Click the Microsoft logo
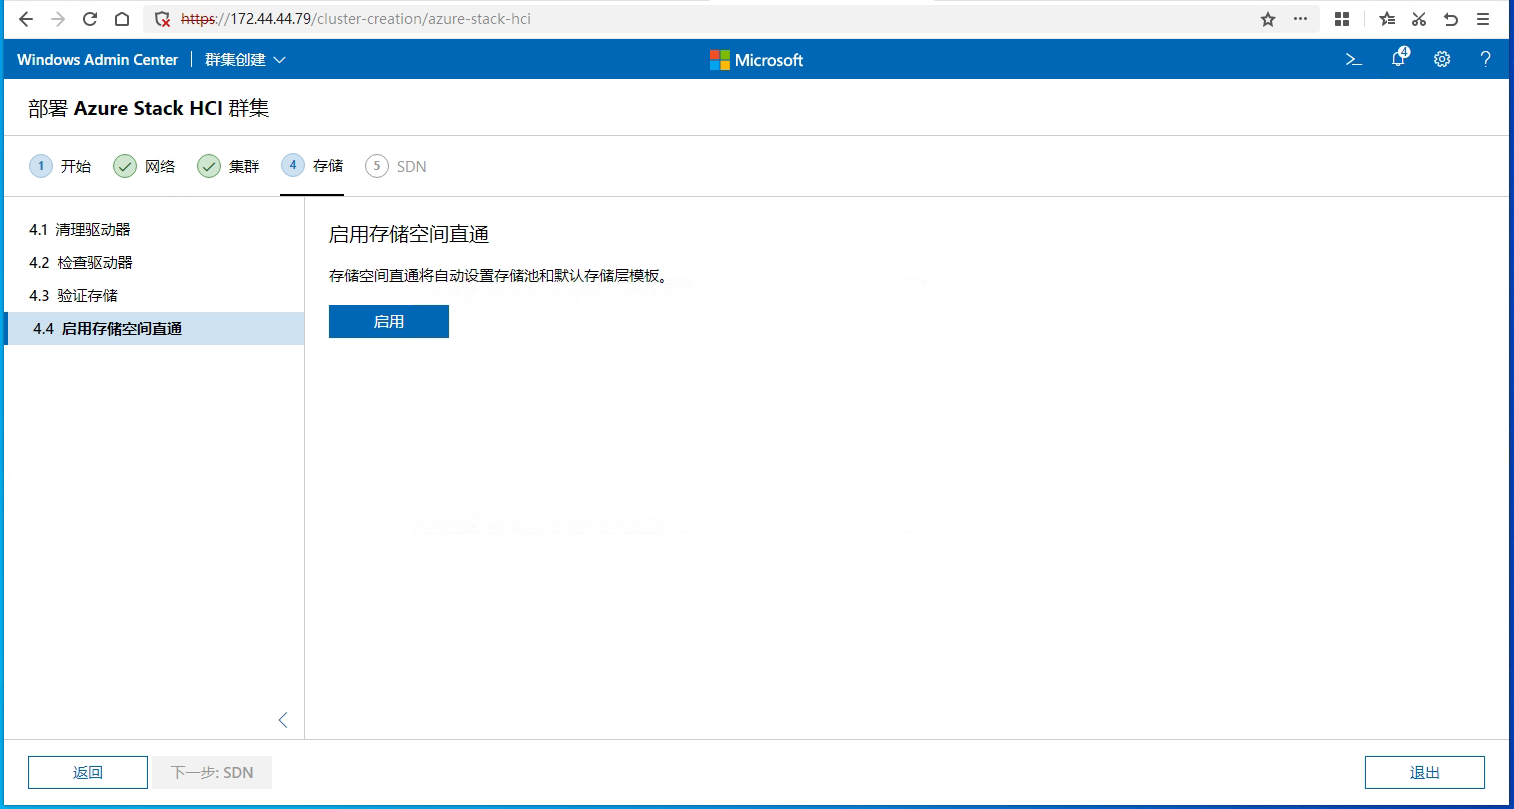Image resolution: width=1514 pixels, height=809 pixels. 756,60
